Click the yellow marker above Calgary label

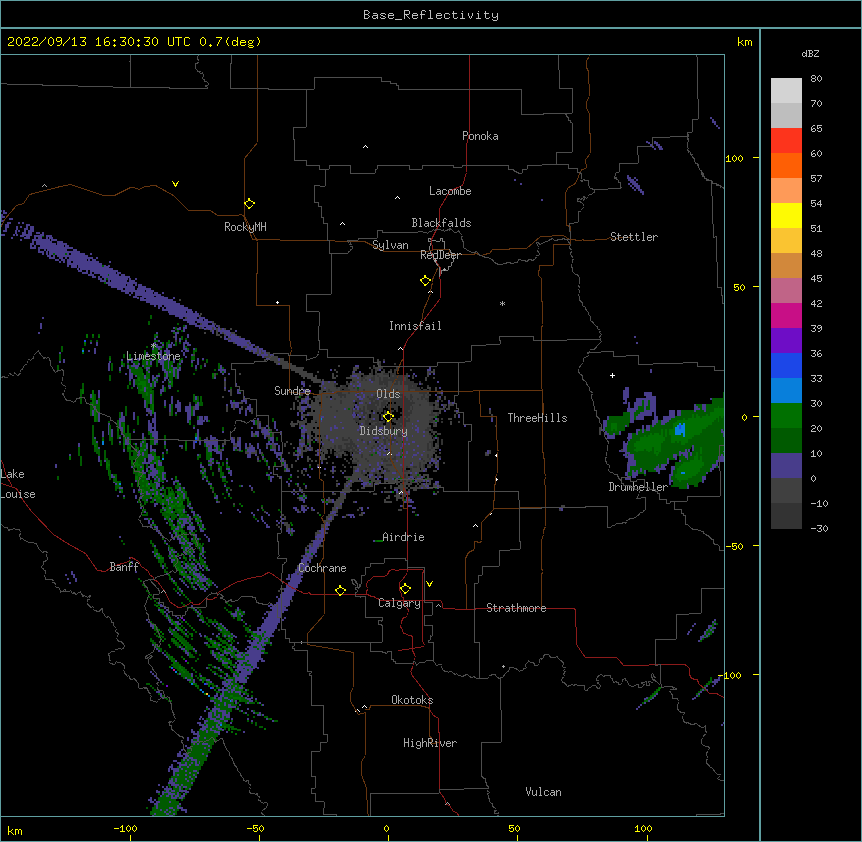(x=405, y=589)
